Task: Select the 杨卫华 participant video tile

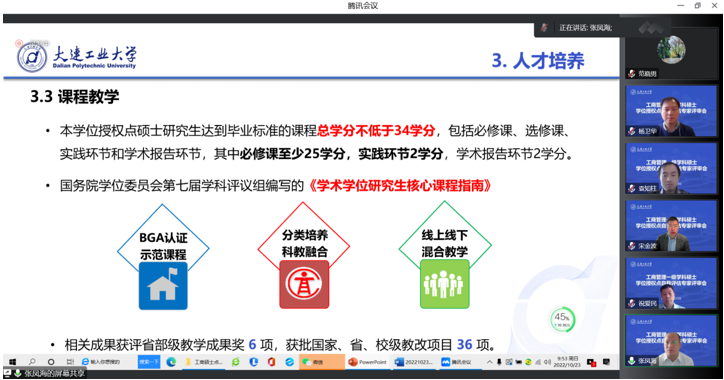Action: [671, 111]
